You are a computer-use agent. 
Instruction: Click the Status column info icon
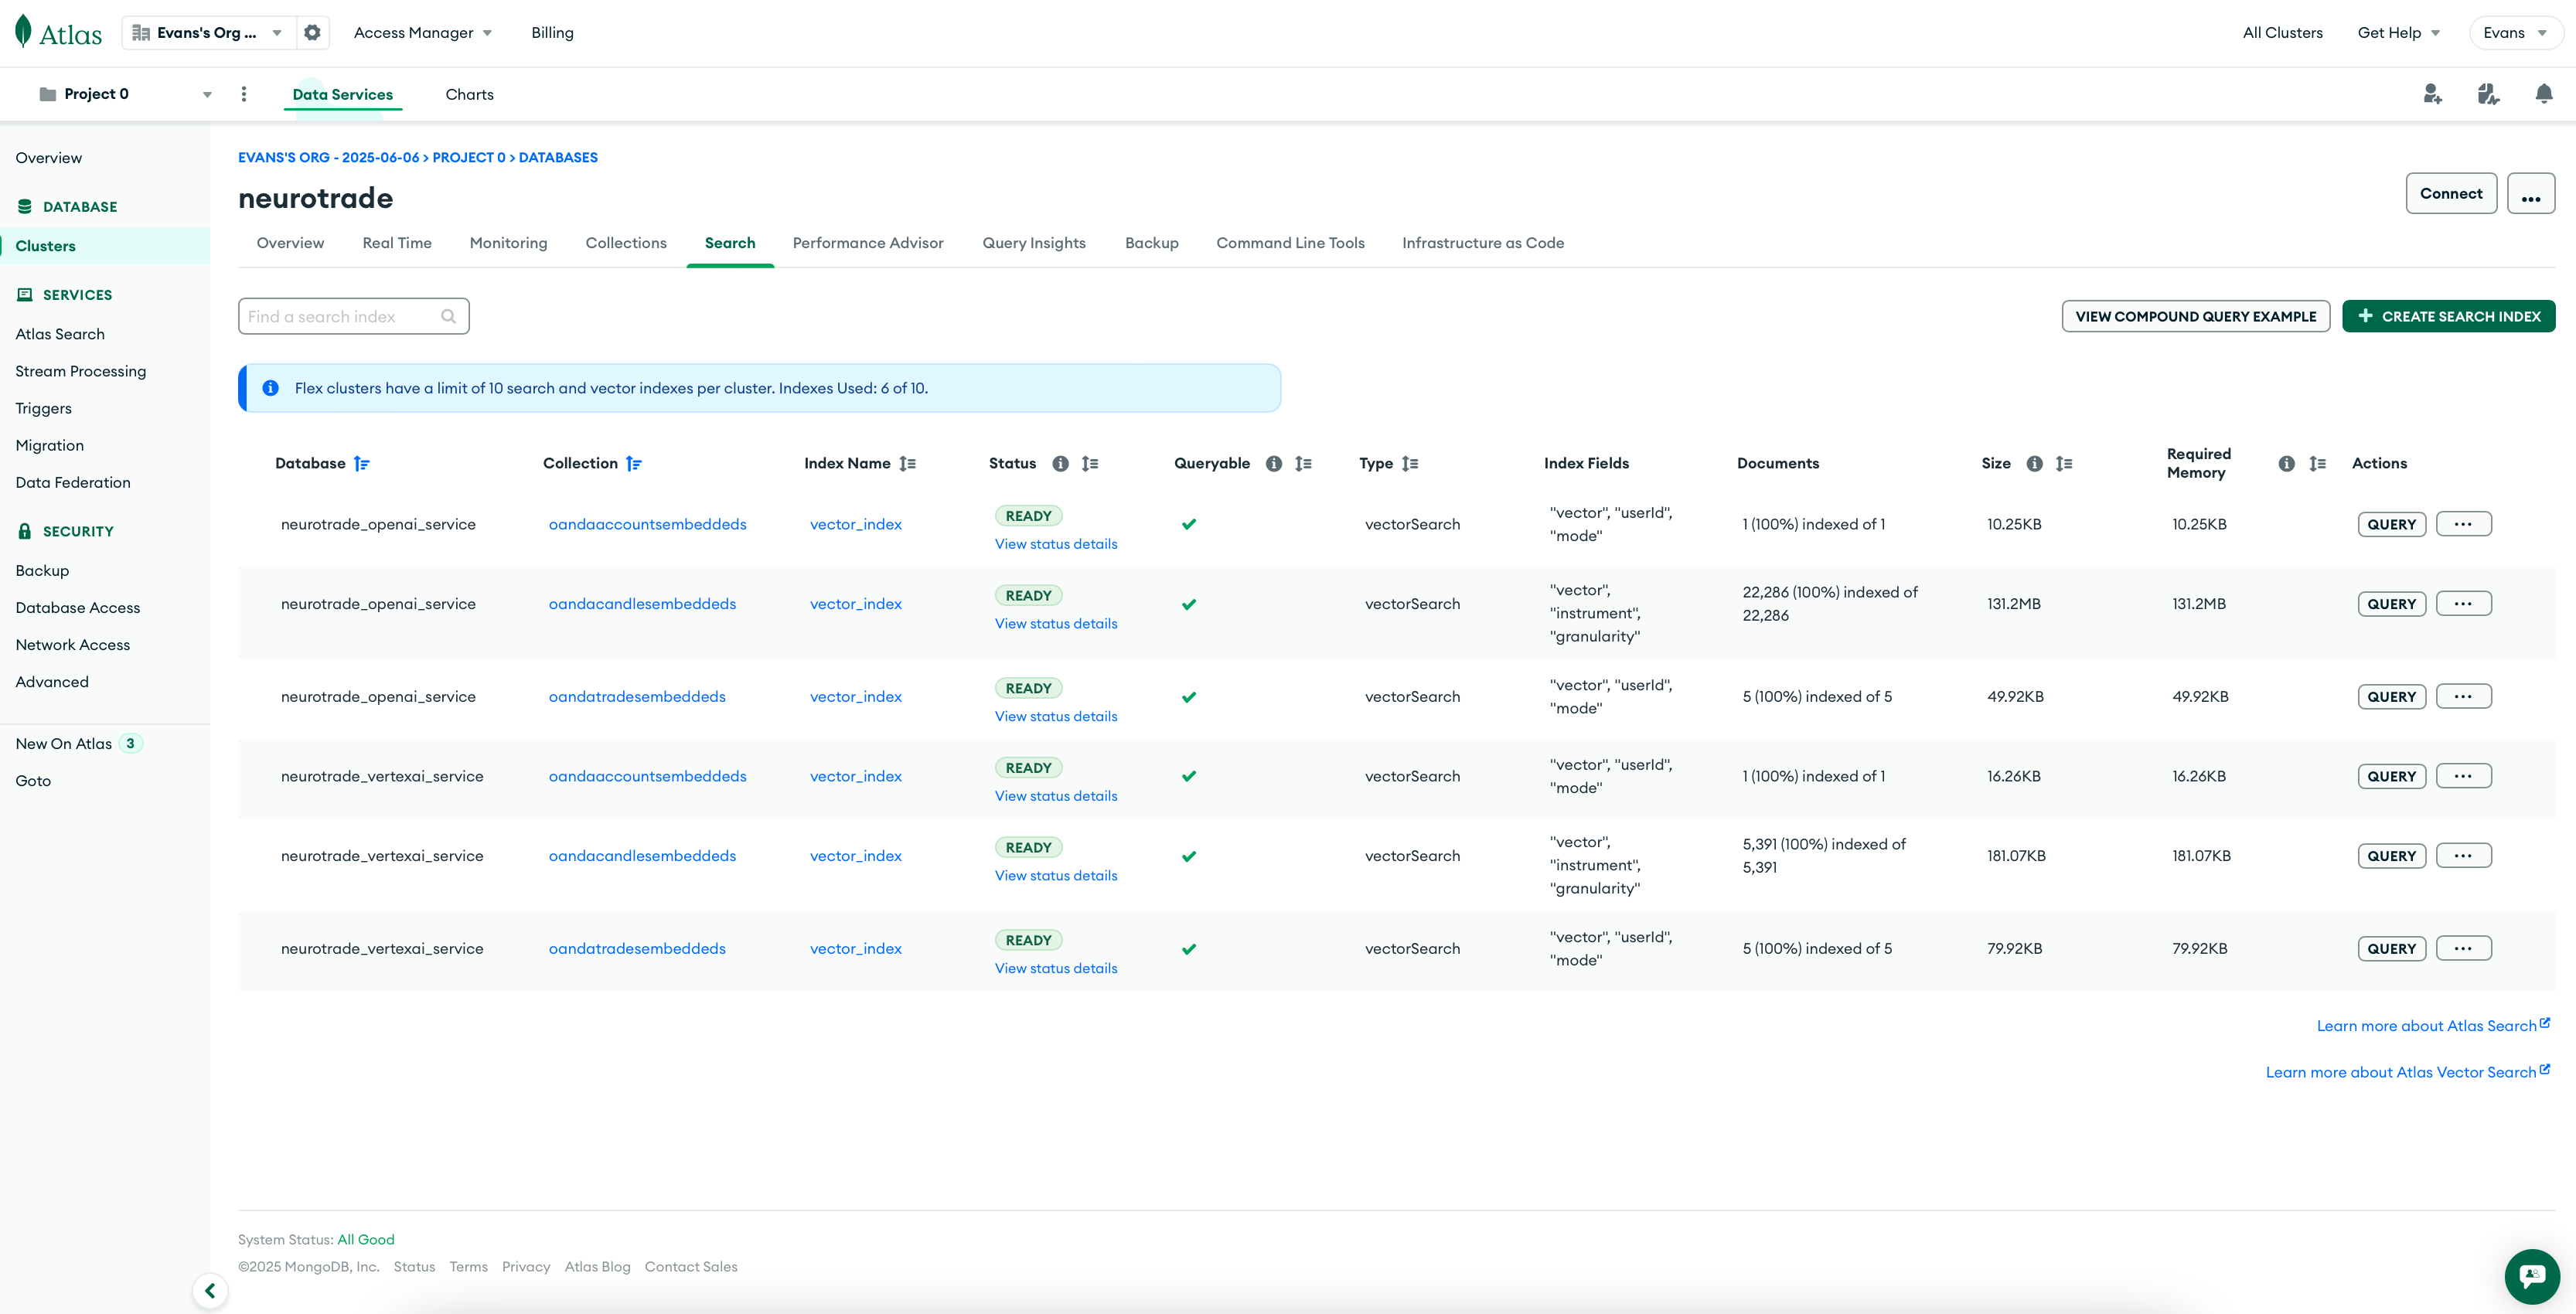click(x=1060, y=464)
